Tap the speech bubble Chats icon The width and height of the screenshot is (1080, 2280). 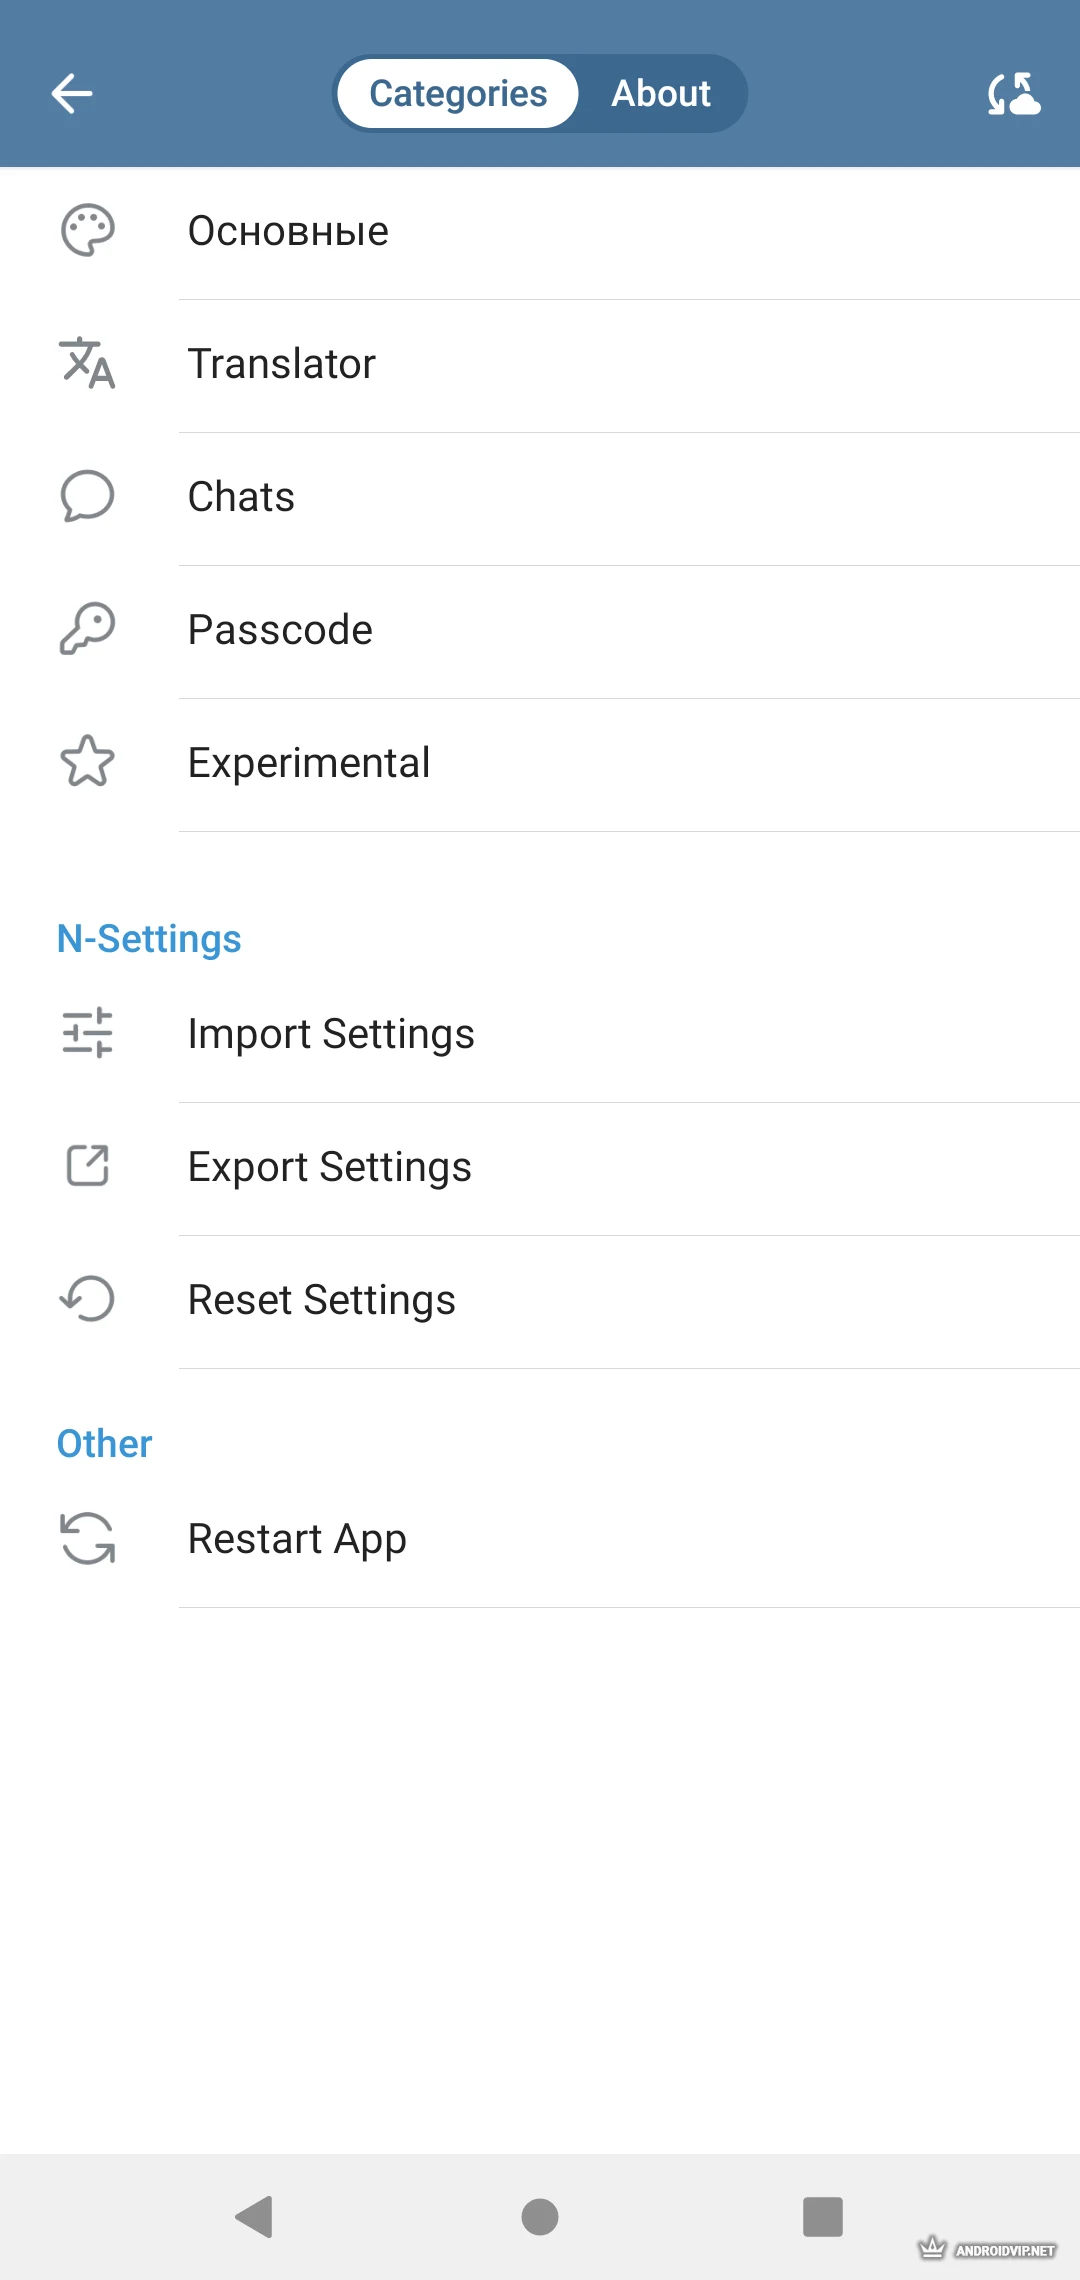point(88,497)
